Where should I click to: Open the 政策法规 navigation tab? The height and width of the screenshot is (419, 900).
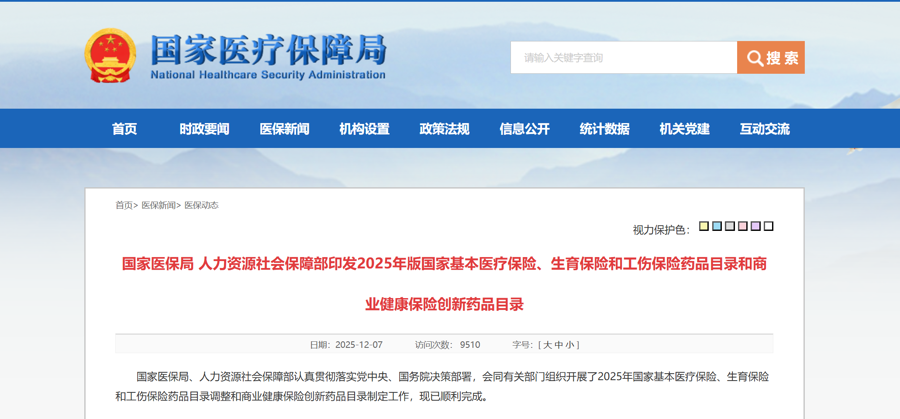[444, 129]
